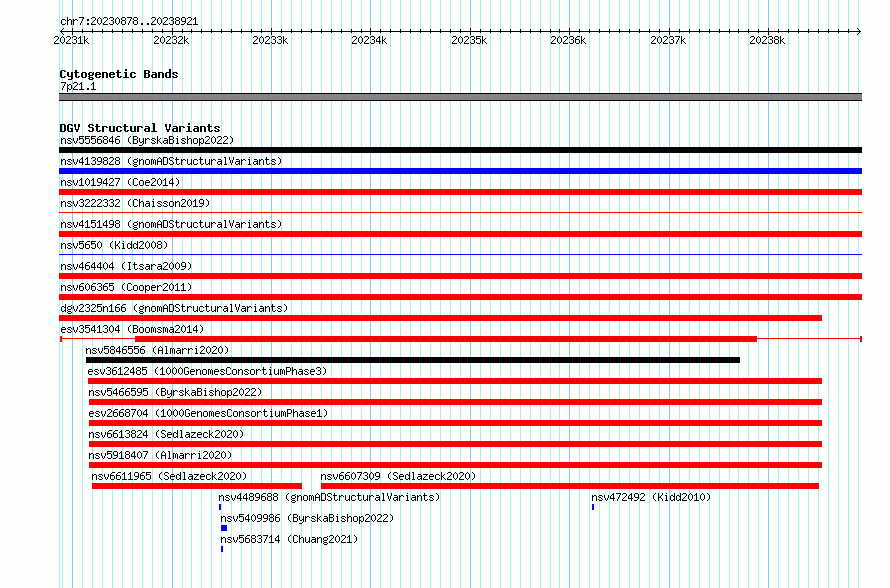Click the 20234k ruler label
Image resolution: width=890 pixels, height=588 pixels.
[x=369, y=40]
